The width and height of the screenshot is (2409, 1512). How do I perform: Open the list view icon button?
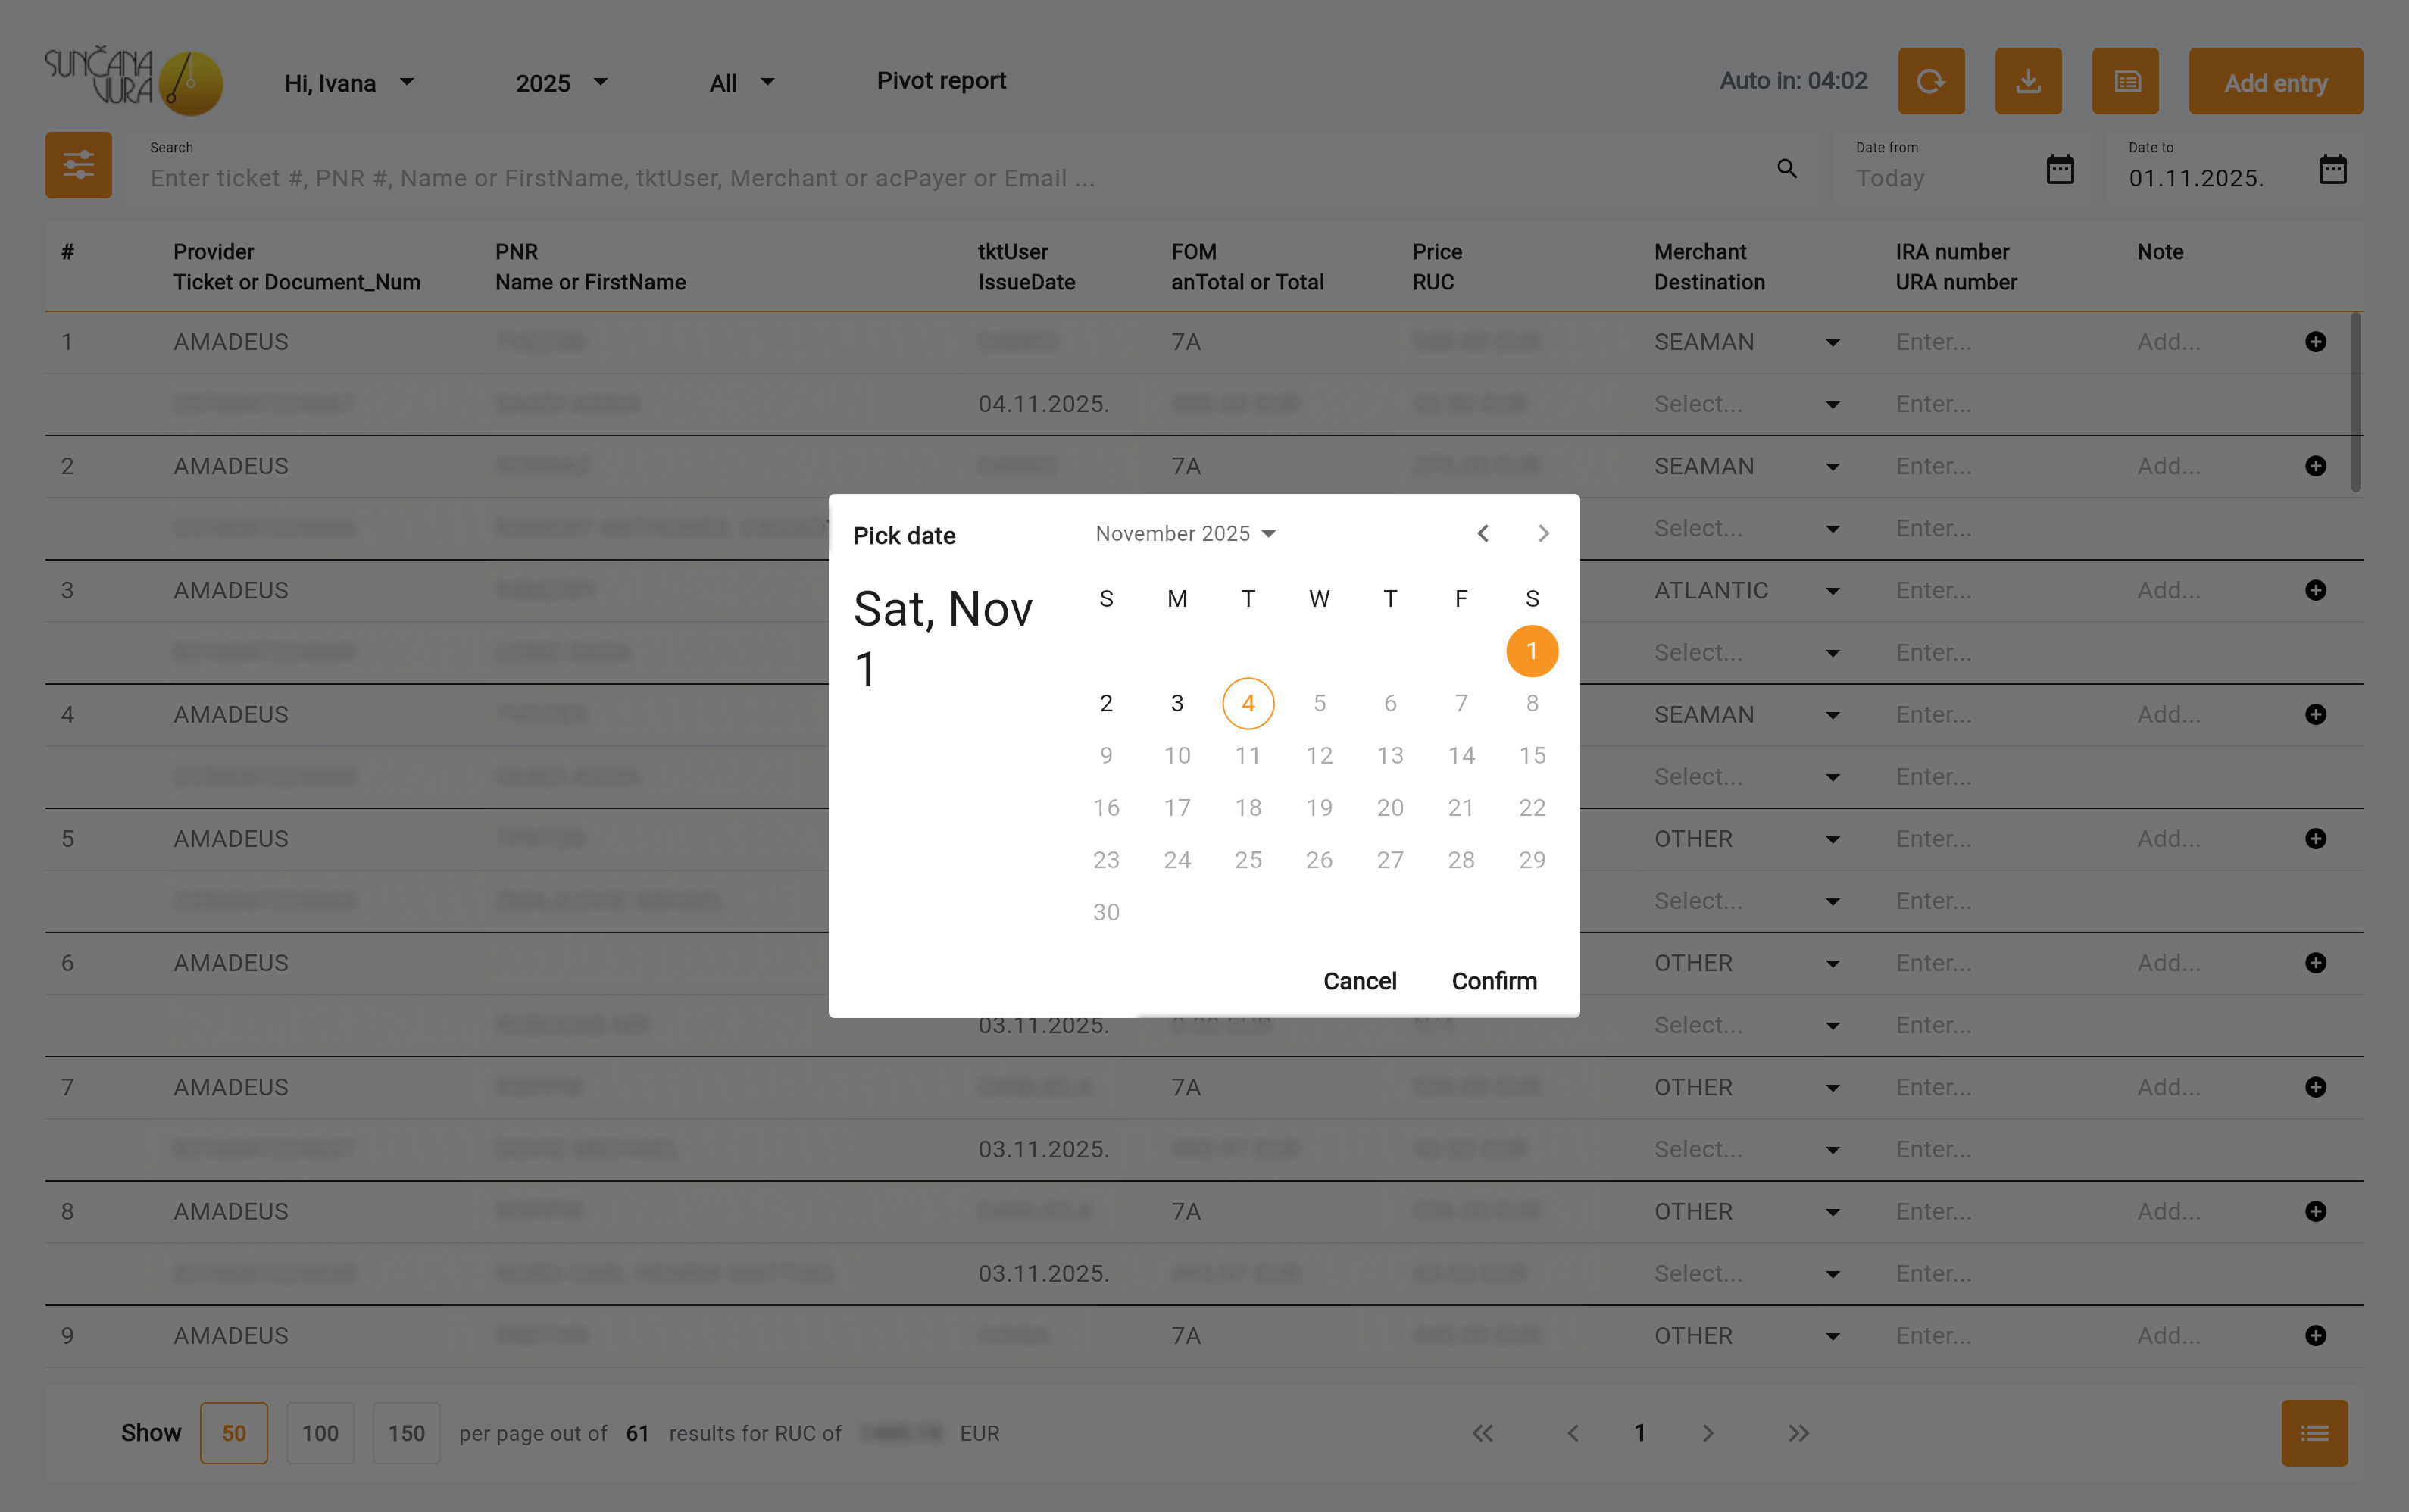(2124, 81)
